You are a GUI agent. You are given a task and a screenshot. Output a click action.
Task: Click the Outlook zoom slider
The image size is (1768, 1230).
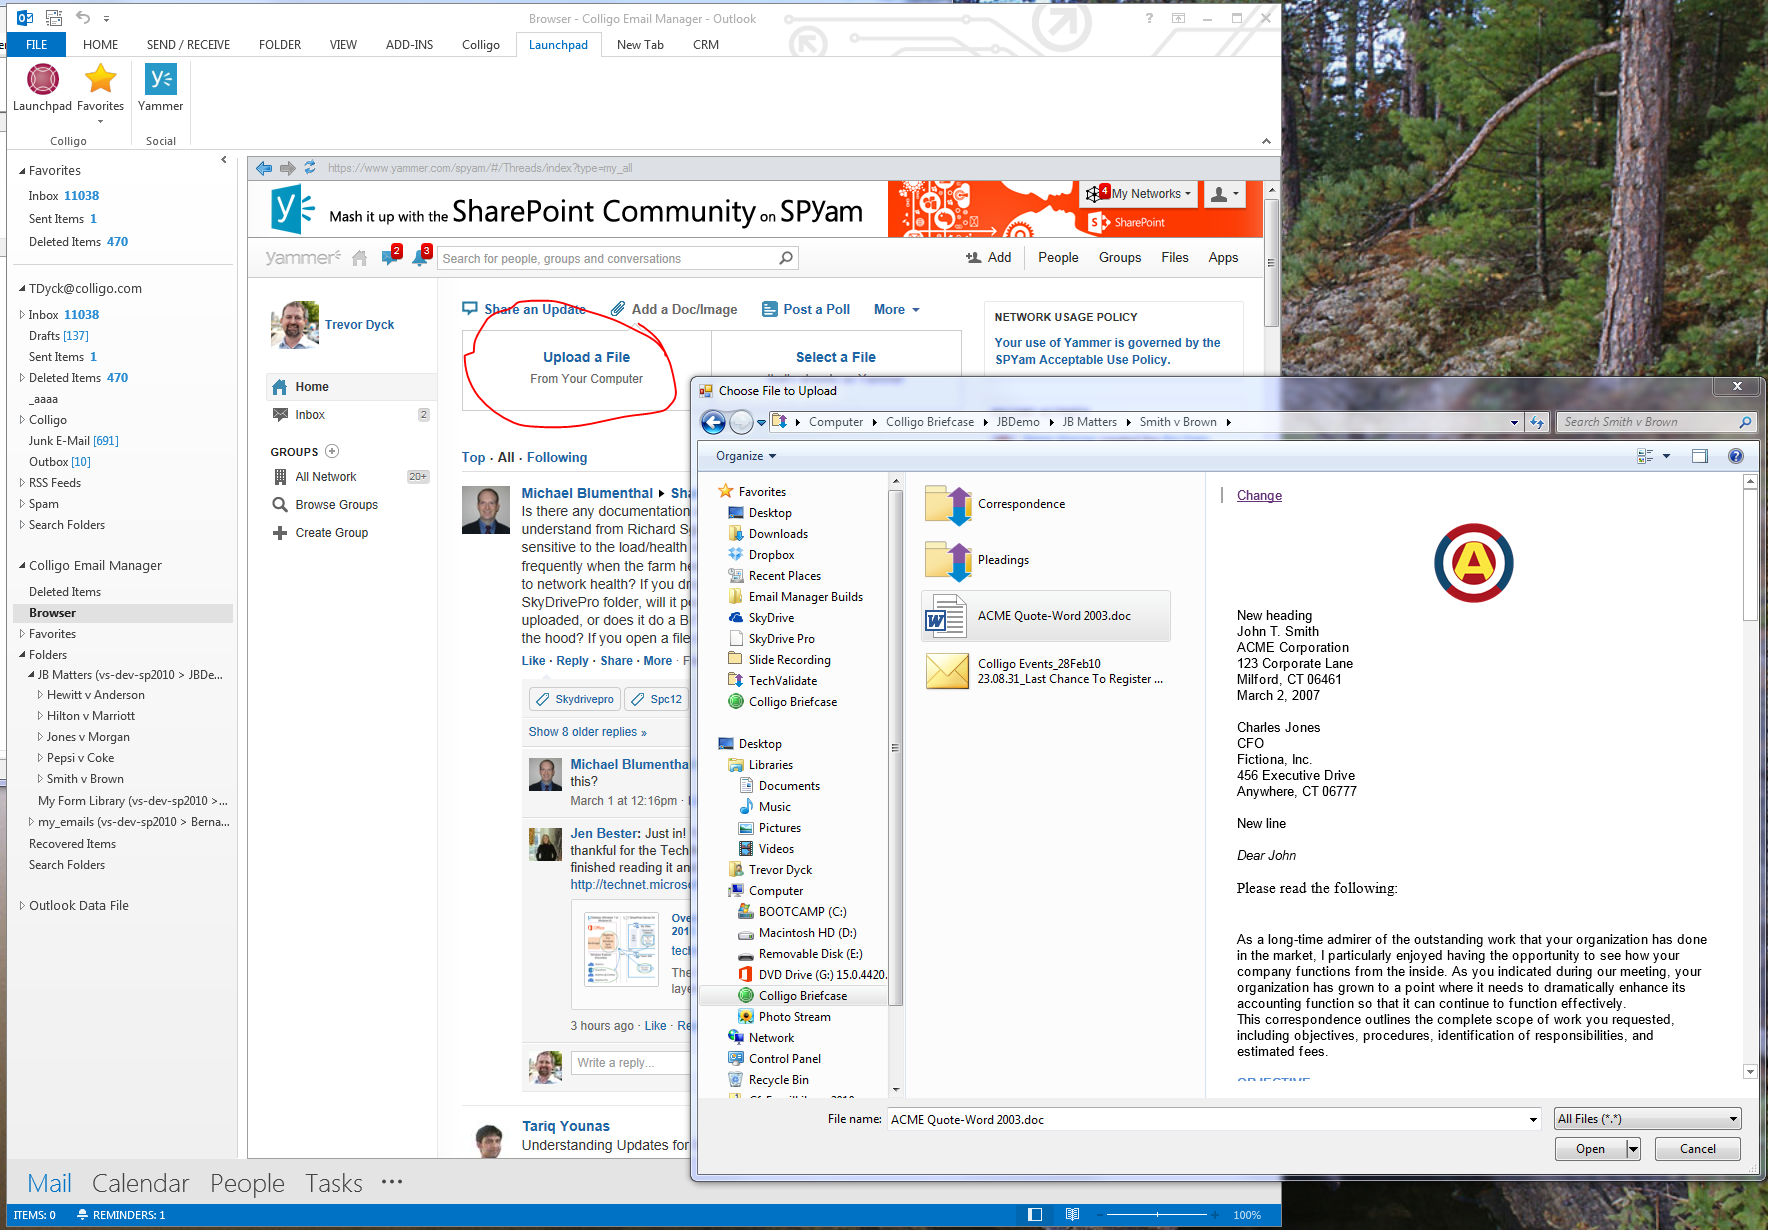(1157, 1215)
